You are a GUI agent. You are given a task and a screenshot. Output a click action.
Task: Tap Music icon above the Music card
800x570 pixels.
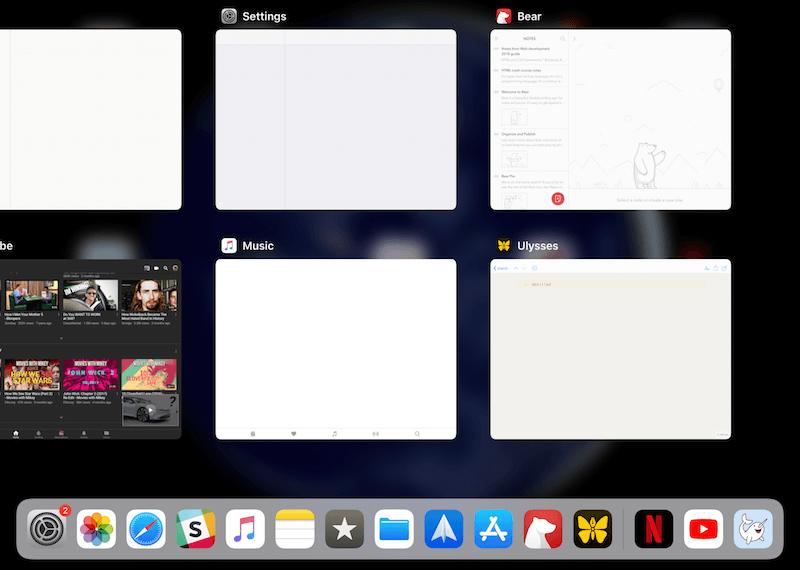[x=229, y=245]
